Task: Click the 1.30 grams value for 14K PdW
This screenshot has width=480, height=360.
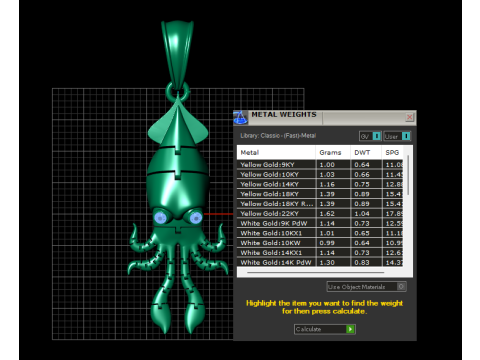Action: click(x=327, y=263)
